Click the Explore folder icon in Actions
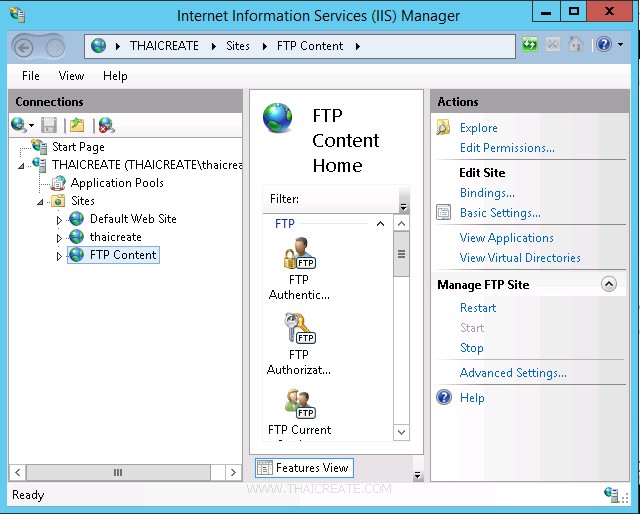Viewport: 640px width, 514px height. (443, 127)
